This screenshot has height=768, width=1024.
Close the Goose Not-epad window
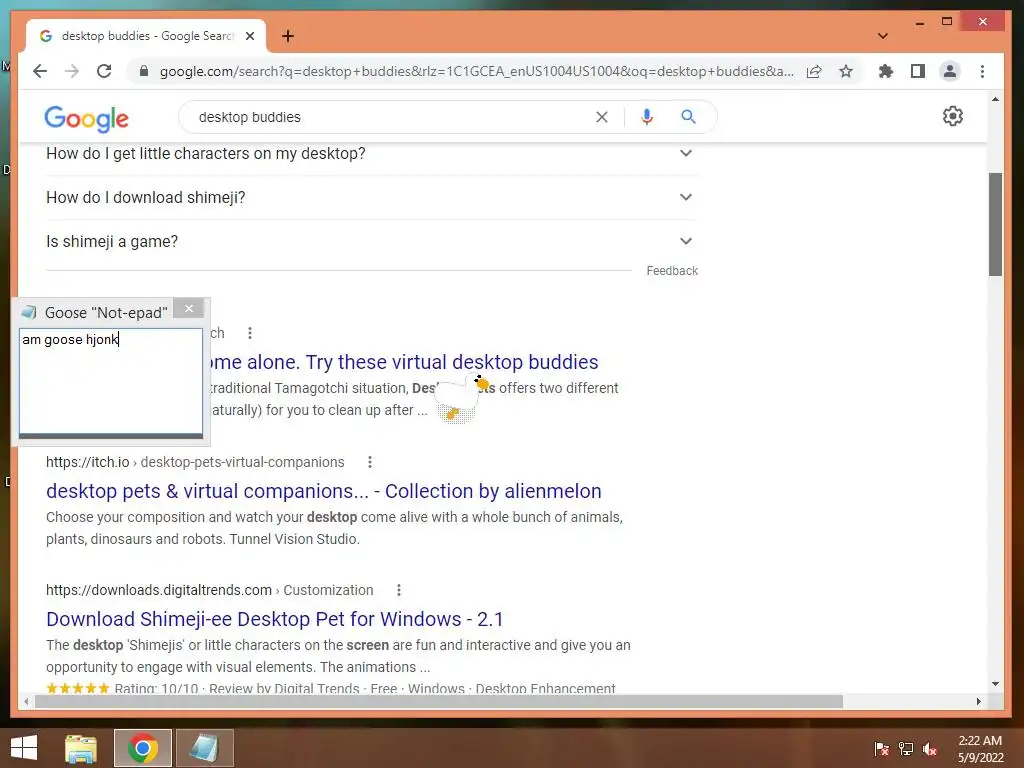tap(189, 309)
